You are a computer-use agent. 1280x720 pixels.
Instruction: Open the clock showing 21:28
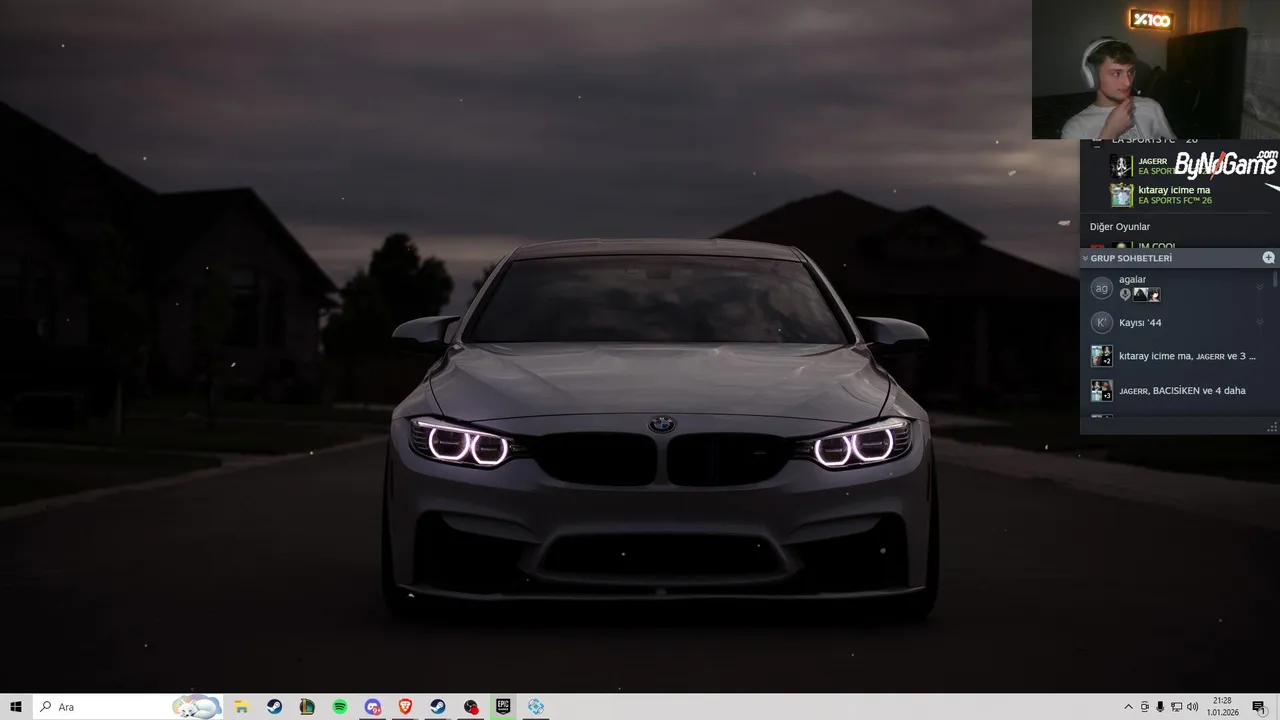click(x=1222, y=707)
